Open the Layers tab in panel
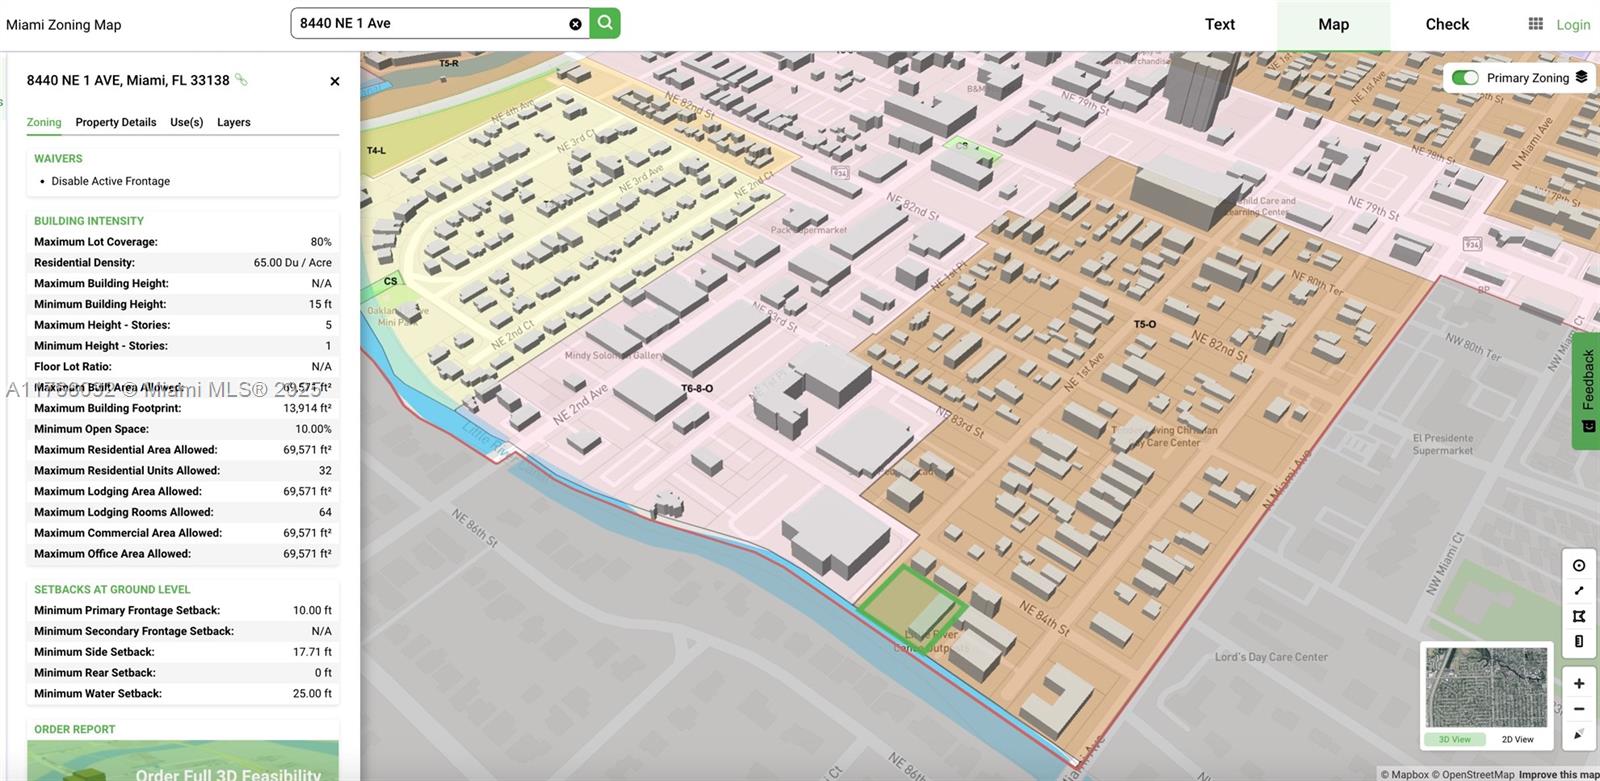 pos(234,122)
